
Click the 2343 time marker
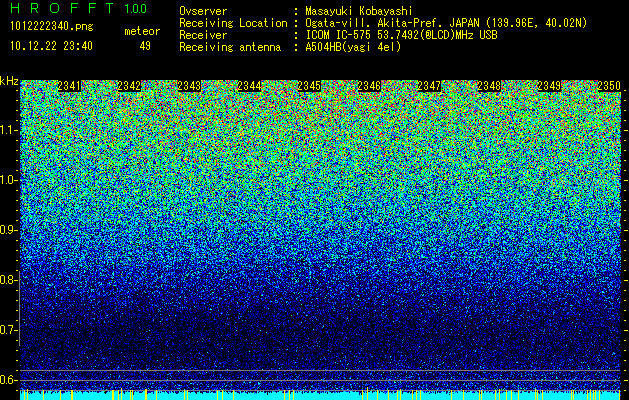pos(189,86)
